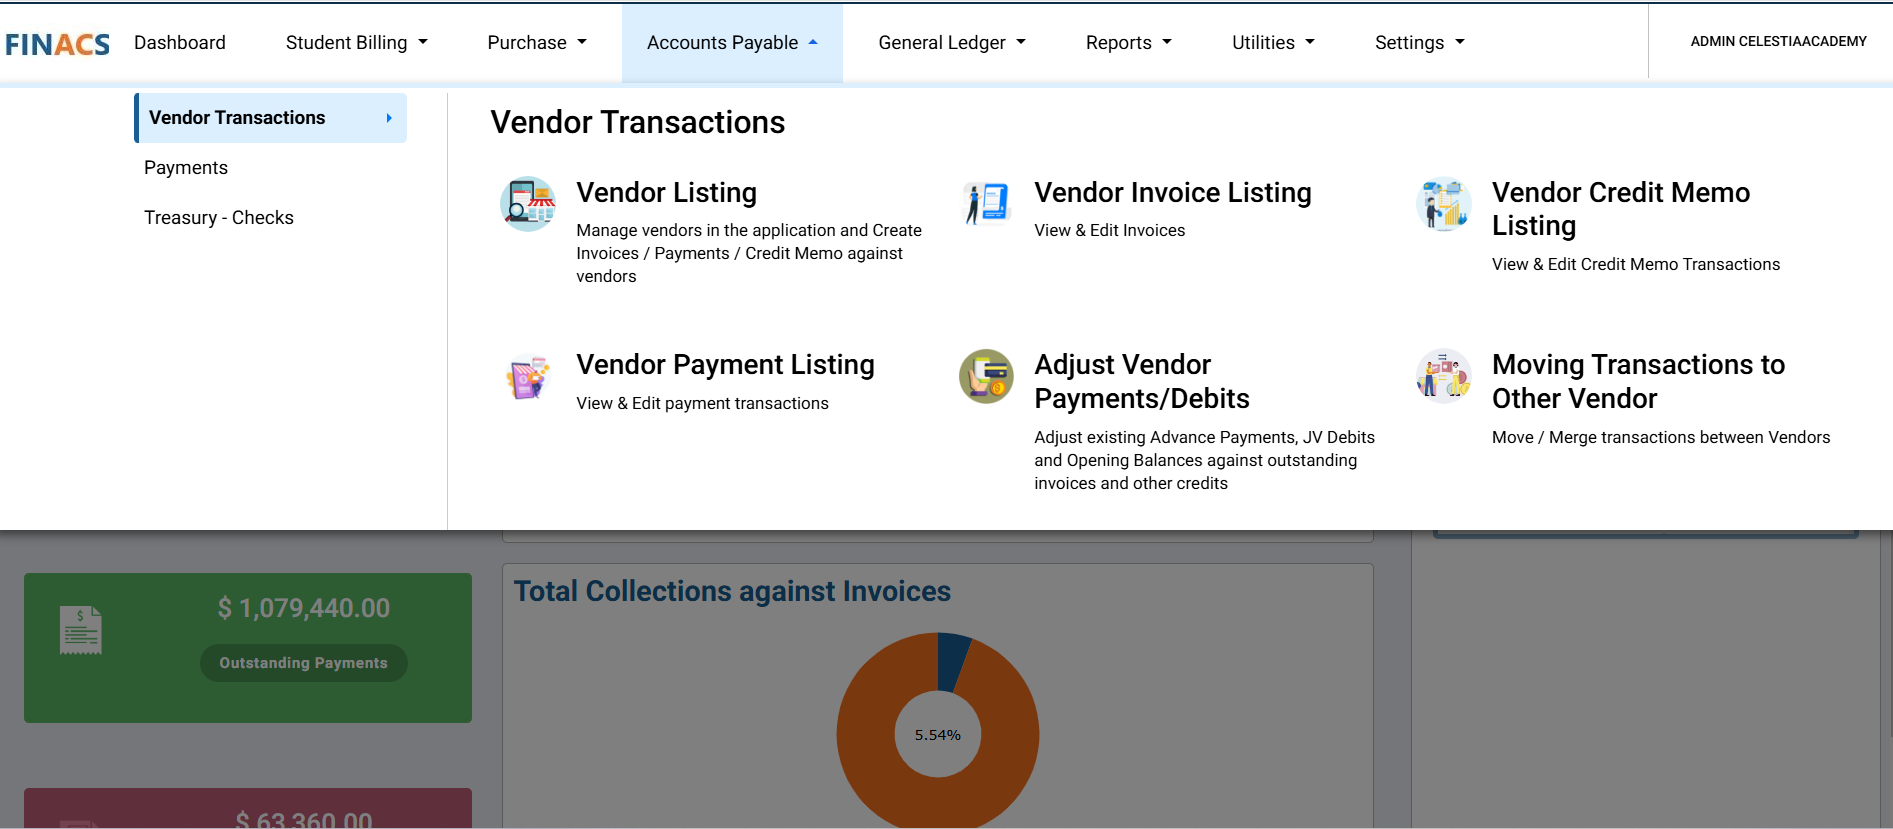The width and height of the screenshot is (1893, 829).
Task: Open the Vendor Invoice Listing icon
Action: point(986,204)
